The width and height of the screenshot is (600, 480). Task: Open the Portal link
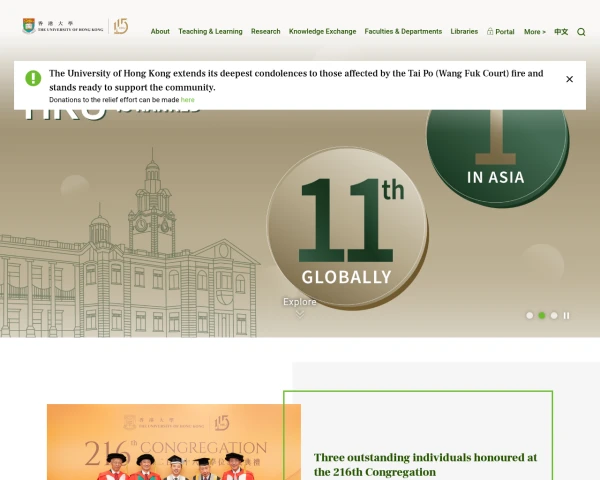pyautogui.click(x=505, y=32)
